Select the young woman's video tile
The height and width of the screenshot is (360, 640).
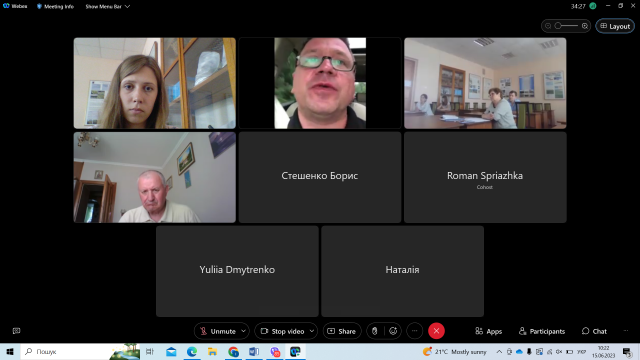(x=155, y=83)
